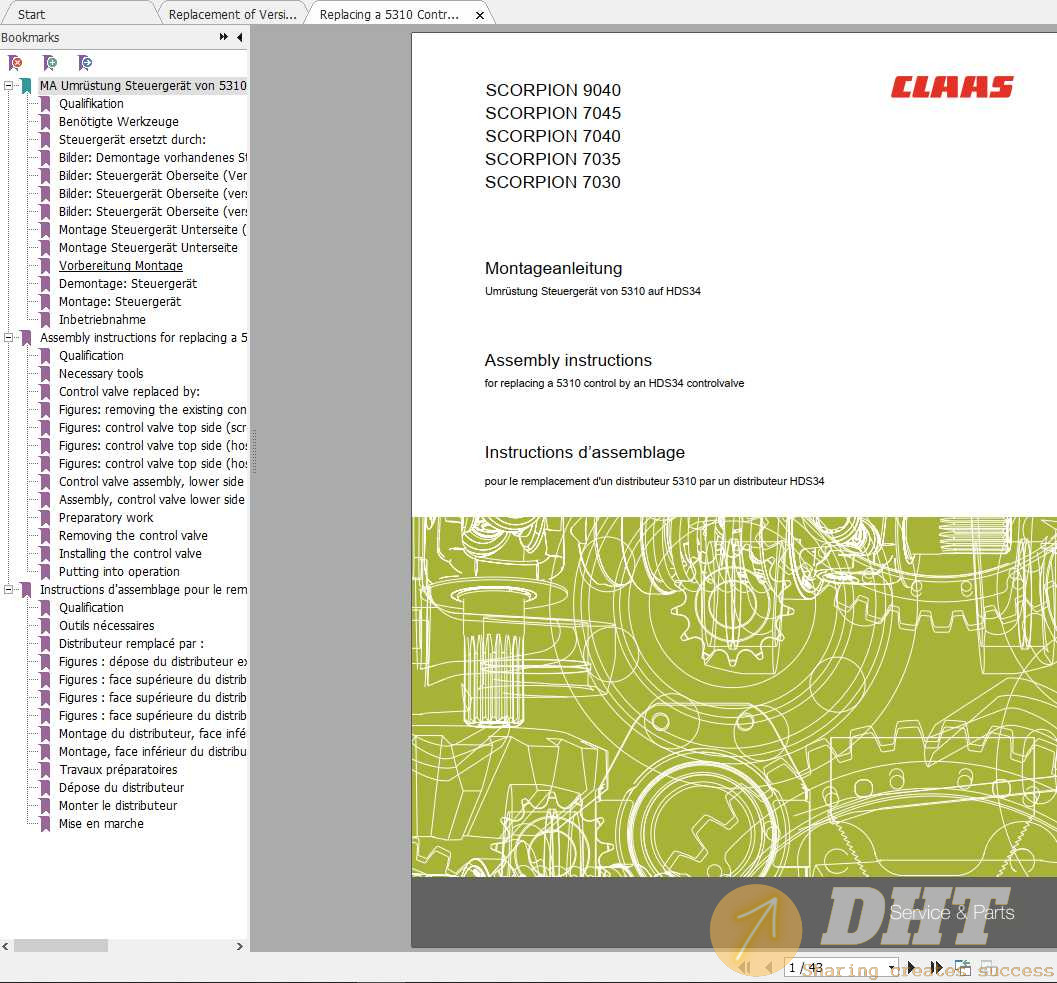Click bookmark icon beside Preparatory work
The image size is (1057, 983).
coord(45,518)
